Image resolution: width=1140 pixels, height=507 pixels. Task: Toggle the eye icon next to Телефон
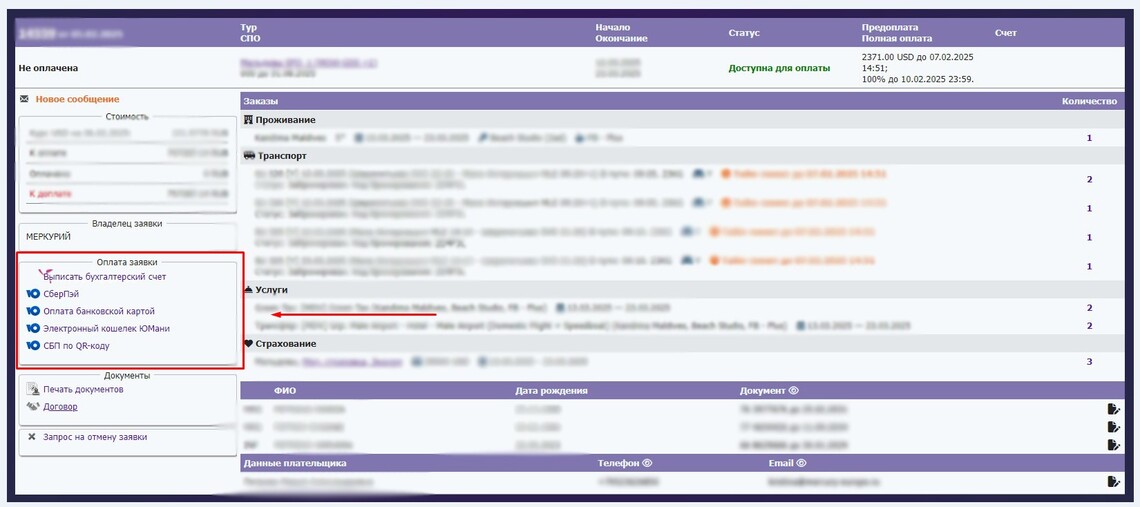647,463
